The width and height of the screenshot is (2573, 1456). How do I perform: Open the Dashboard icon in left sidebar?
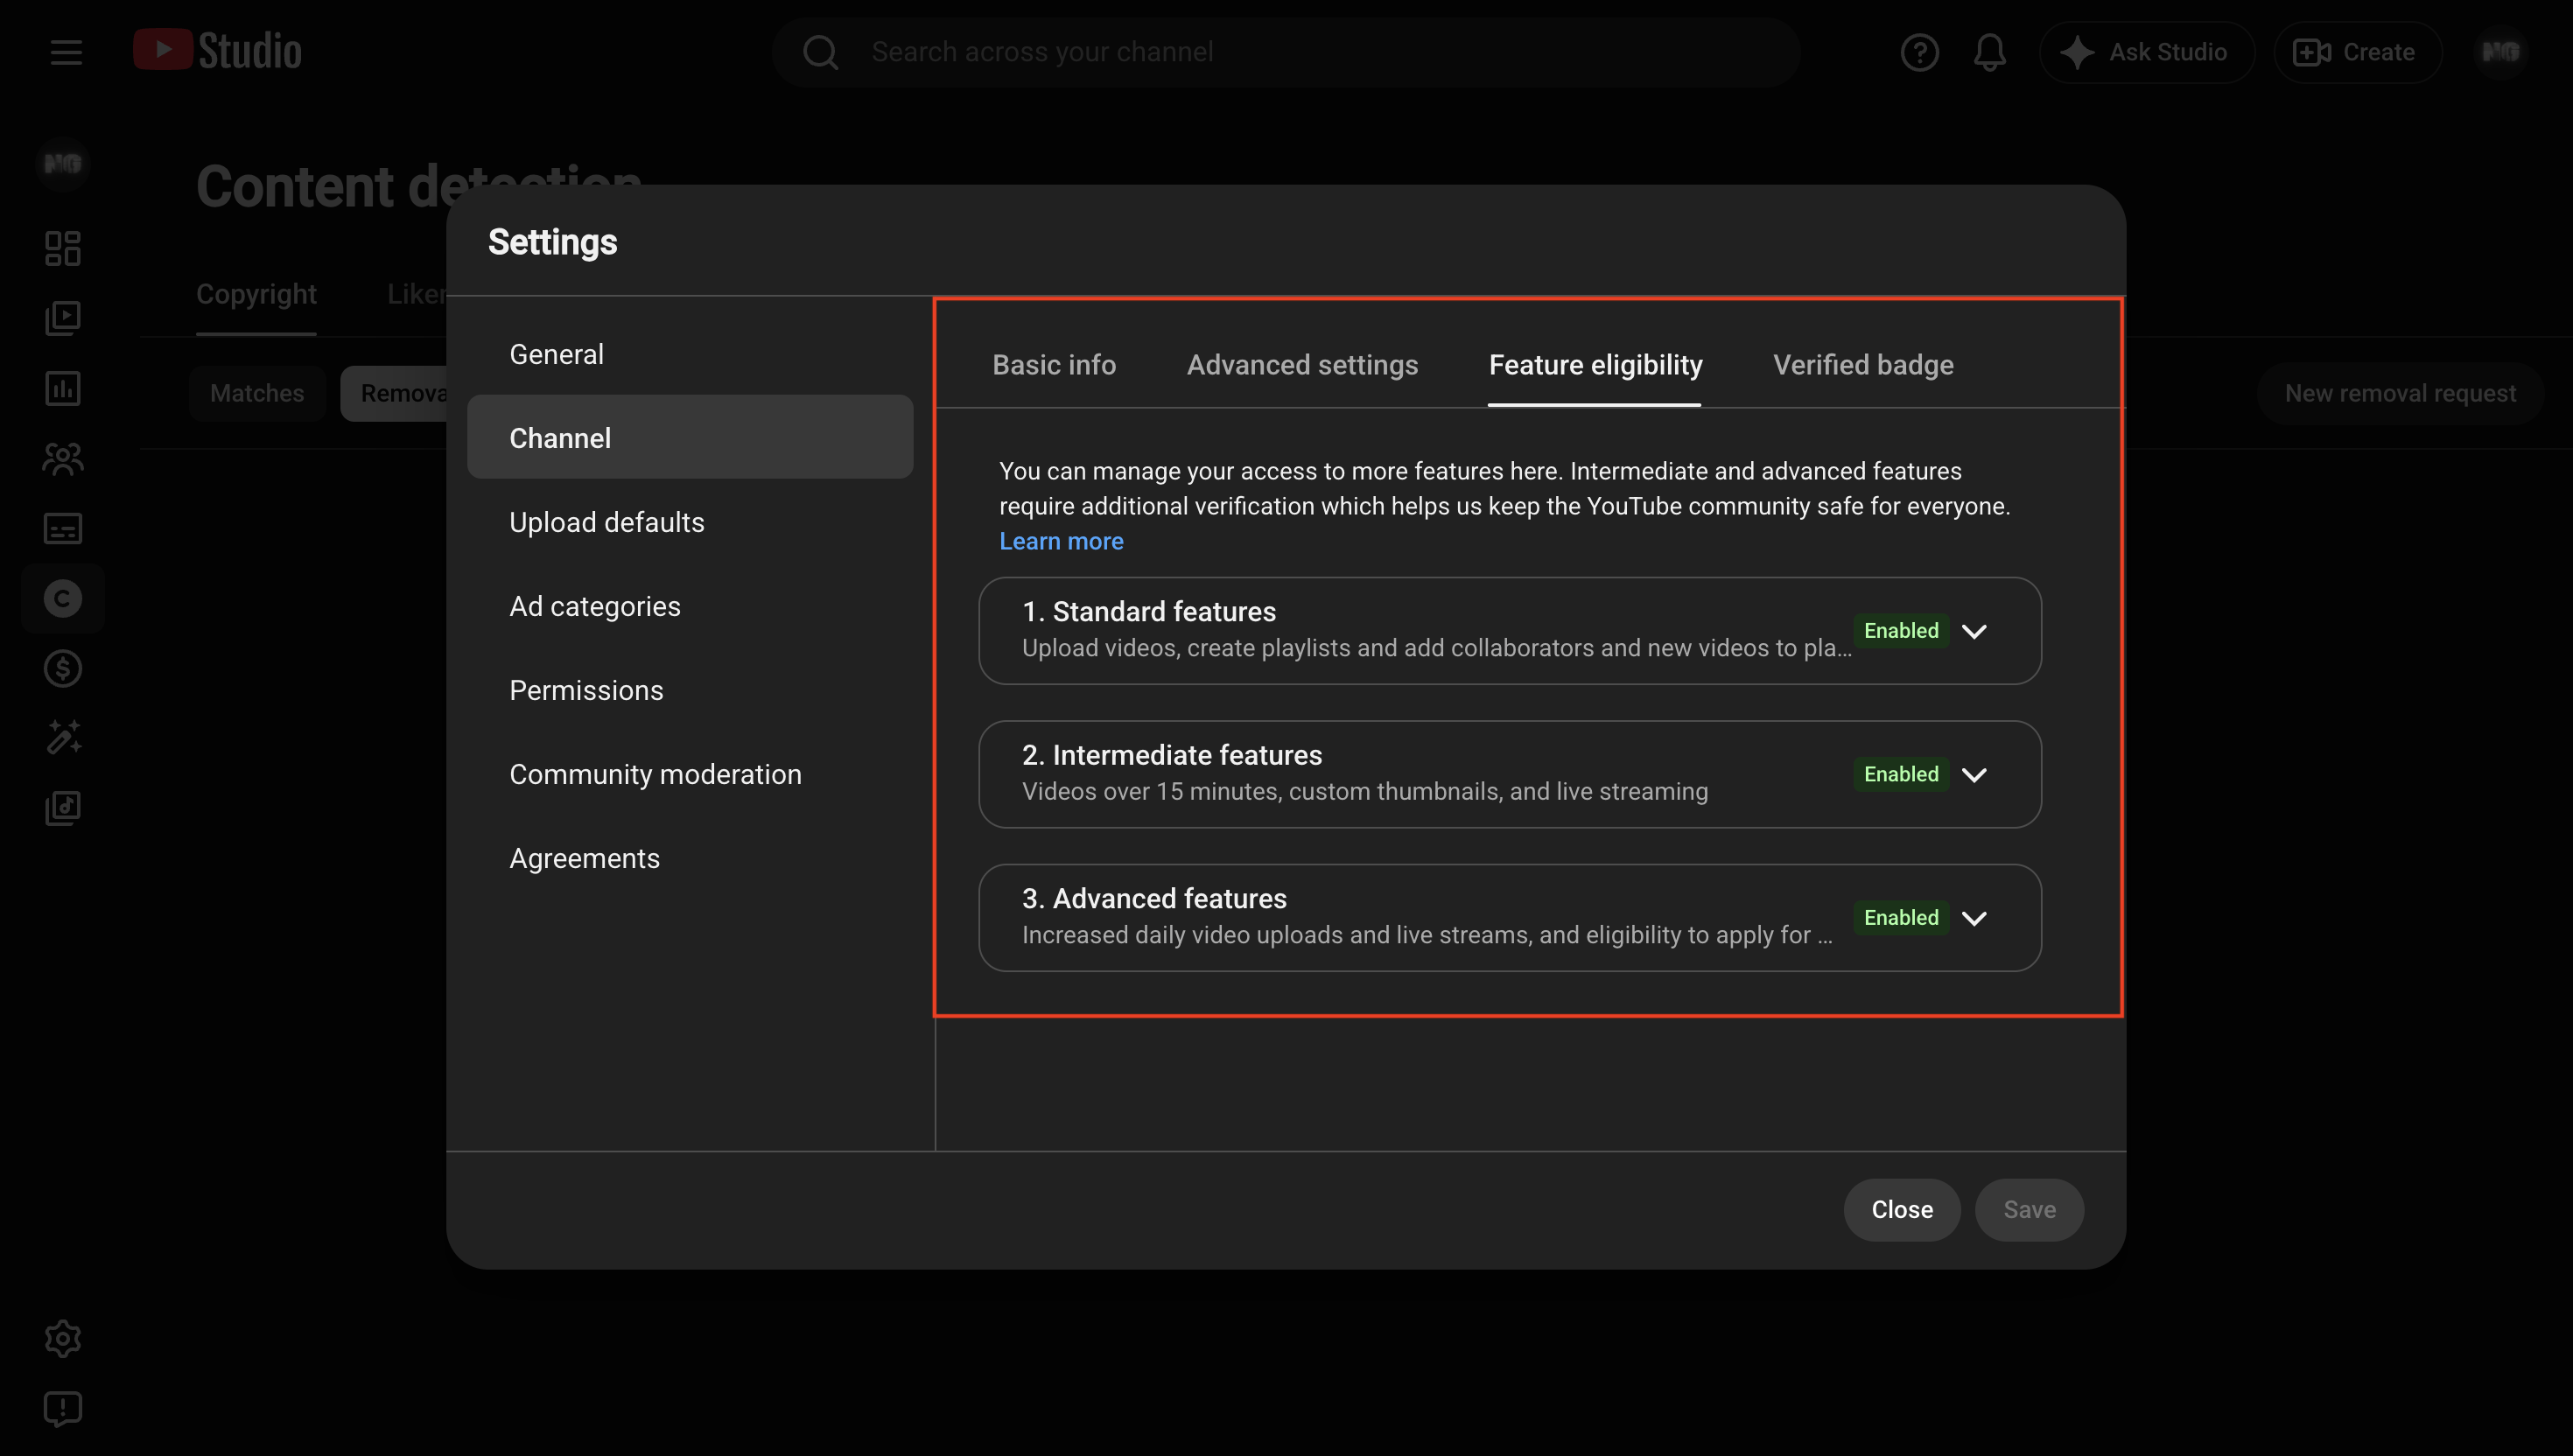(62, 248)
